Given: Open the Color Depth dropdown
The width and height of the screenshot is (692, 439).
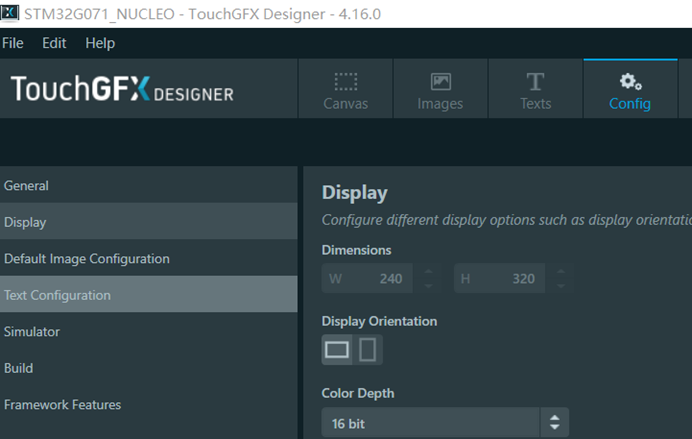Looking at the screenshot, I should [432, 423].
